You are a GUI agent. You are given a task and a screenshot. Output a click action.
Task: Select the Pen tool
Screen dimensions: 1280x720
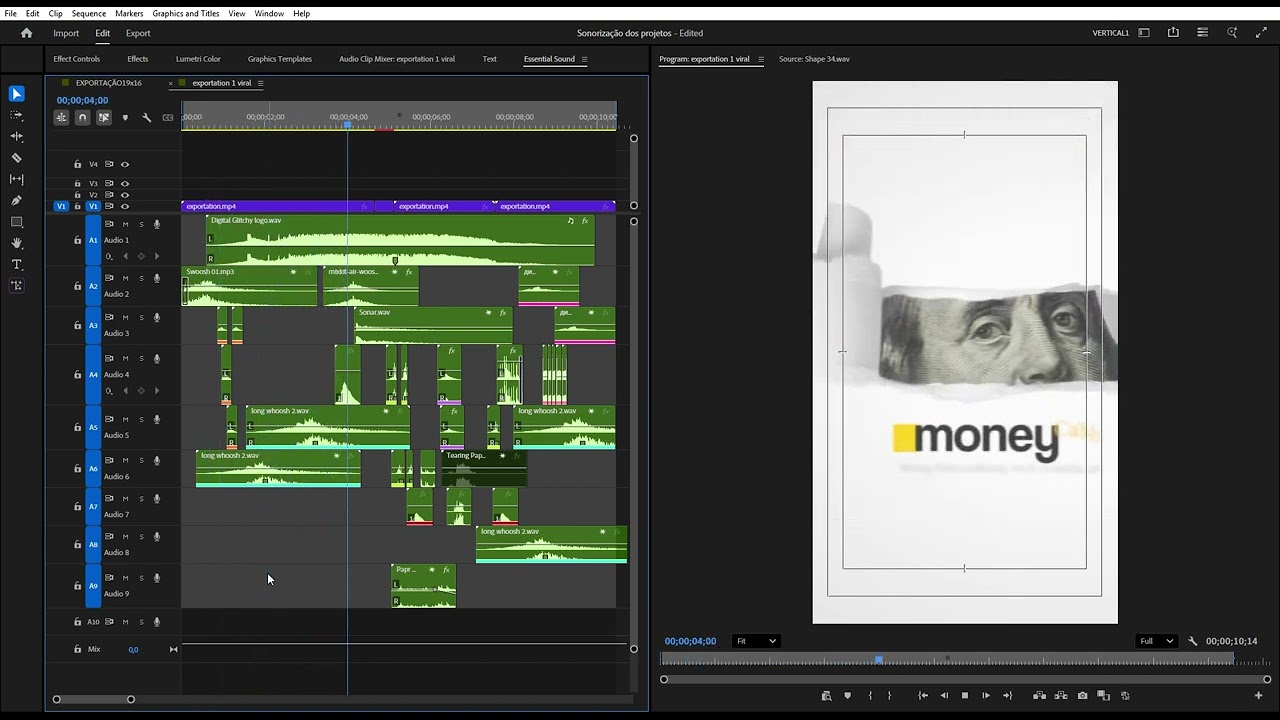[x=17, y=200]
